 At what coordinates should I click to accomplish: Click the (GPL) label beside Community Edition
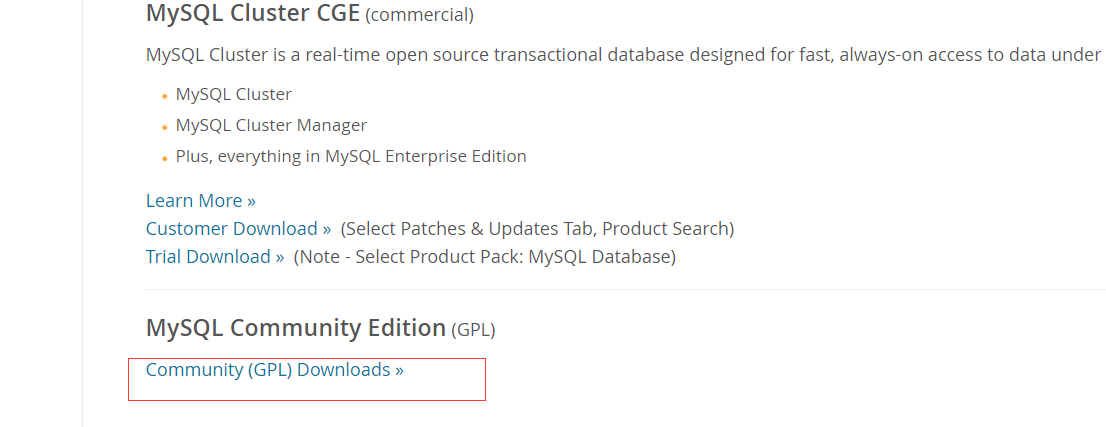pos(473,330)
